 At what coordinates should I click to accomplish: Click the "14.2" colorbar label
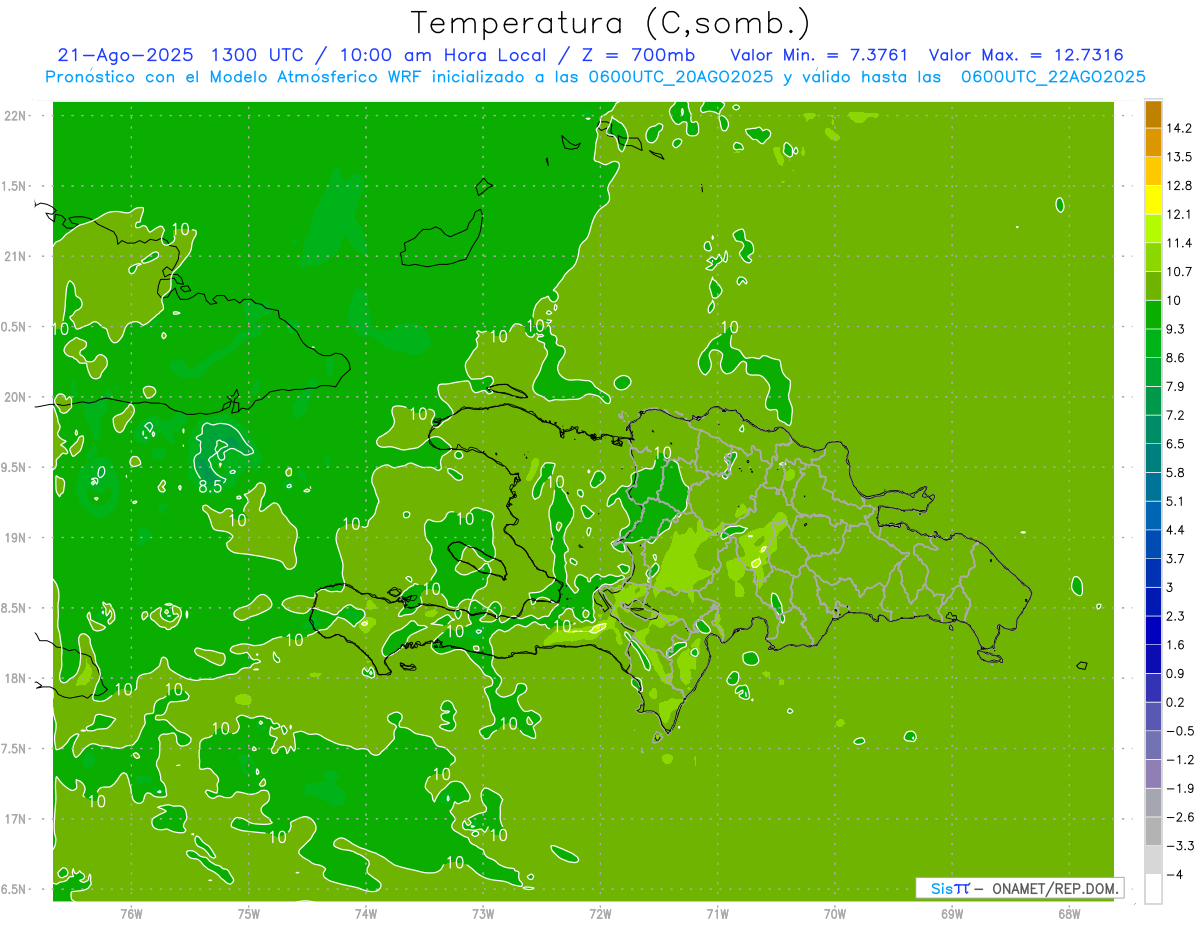[x=1180, y=128]
